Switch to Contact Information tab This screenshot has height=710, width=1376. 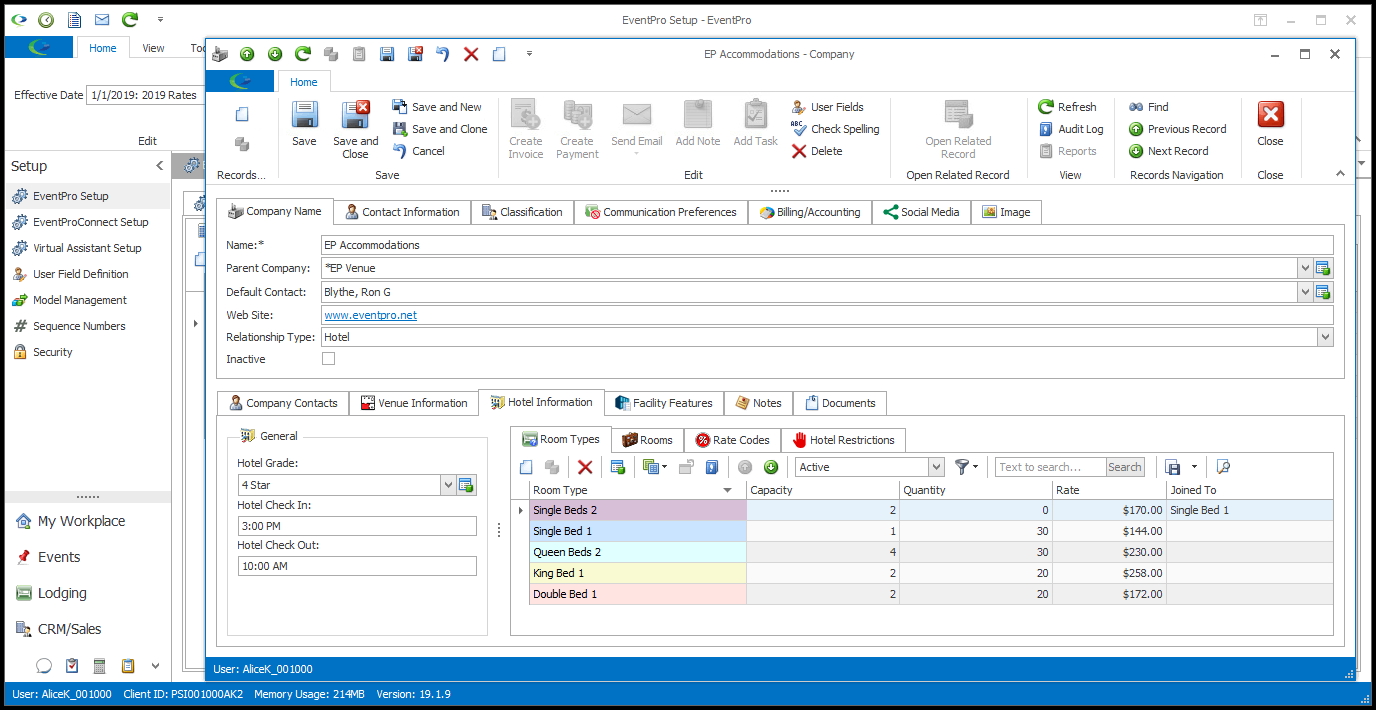point(401,212)
